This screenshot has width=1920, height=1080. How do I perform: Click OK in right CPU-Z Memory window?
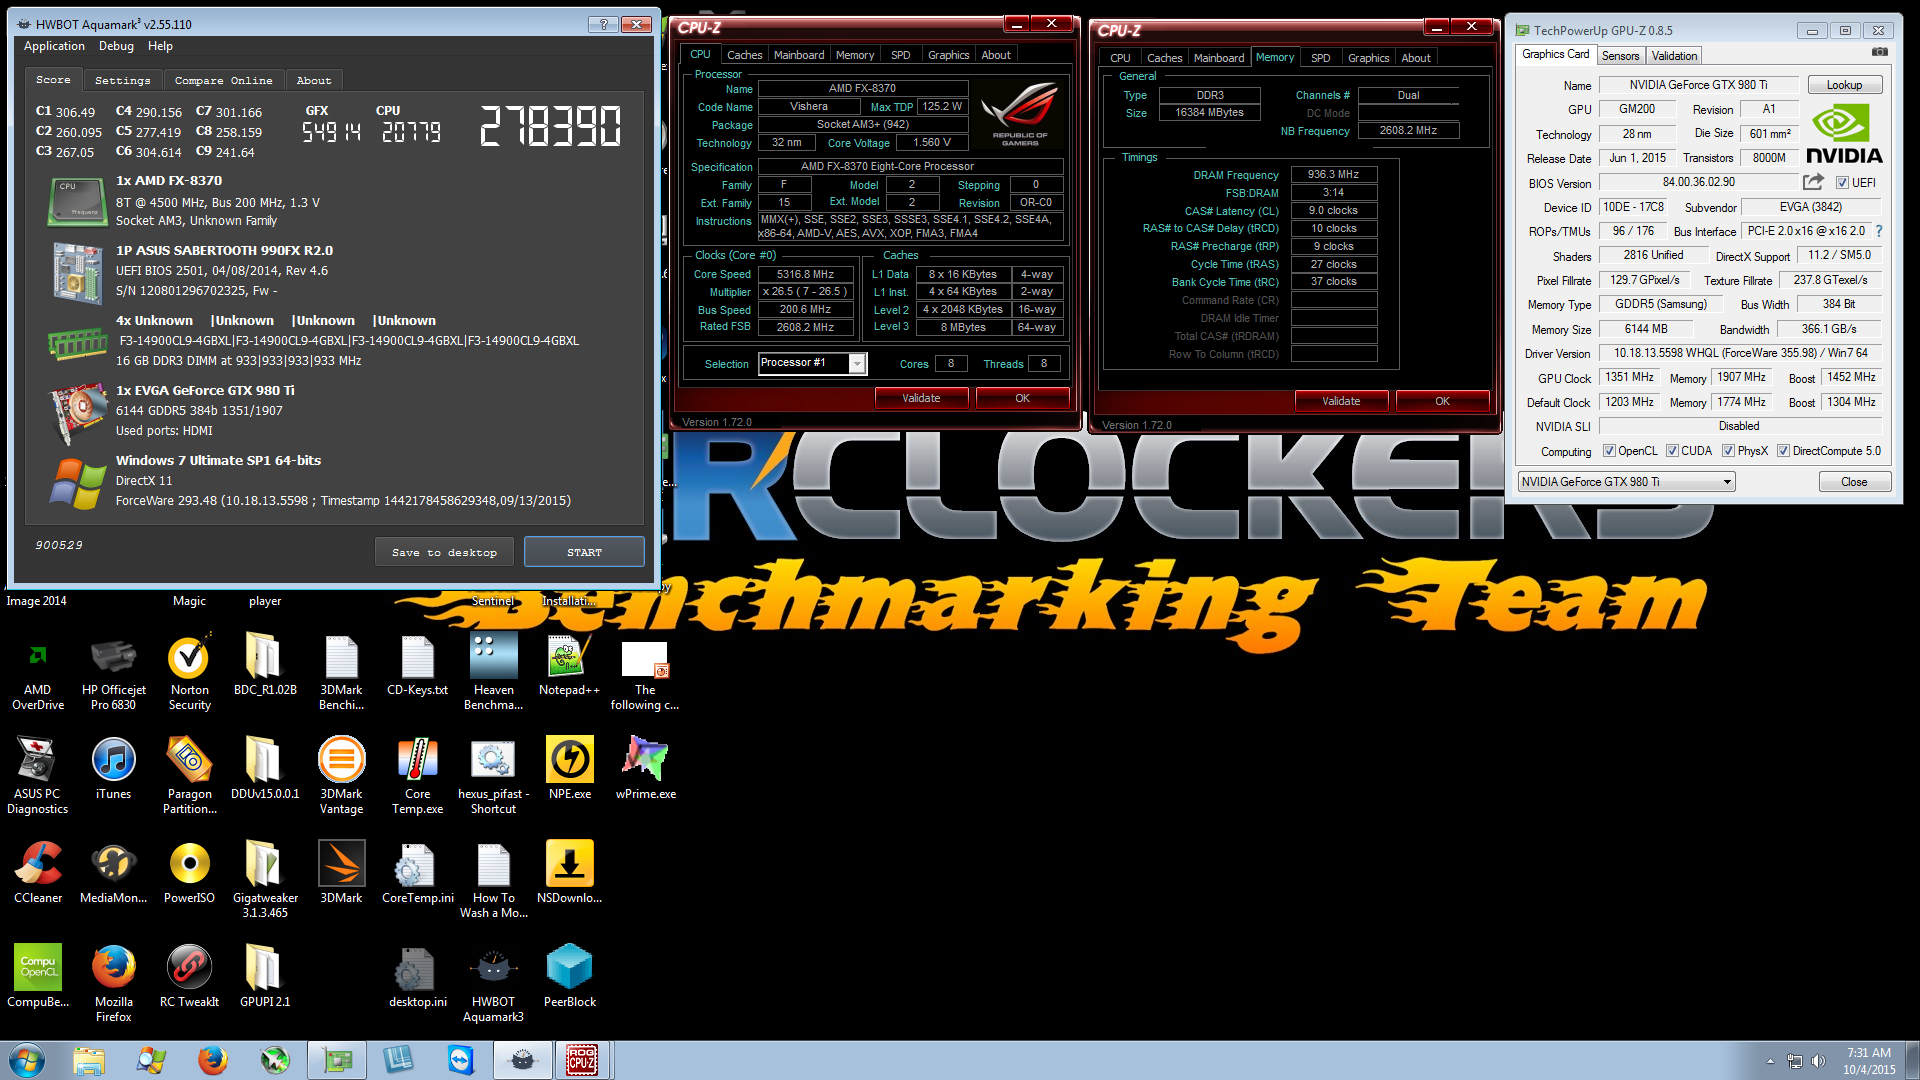click(1442, 401)
